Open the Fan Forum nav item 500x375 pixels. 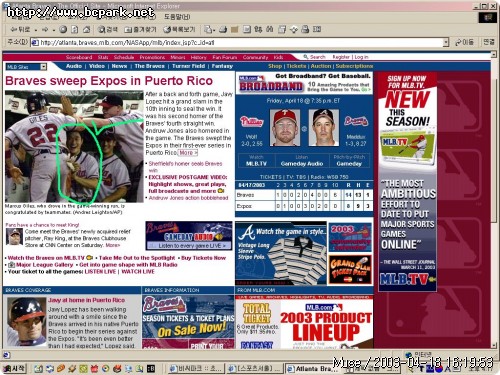pyautogui.click(x=225, y=57)
